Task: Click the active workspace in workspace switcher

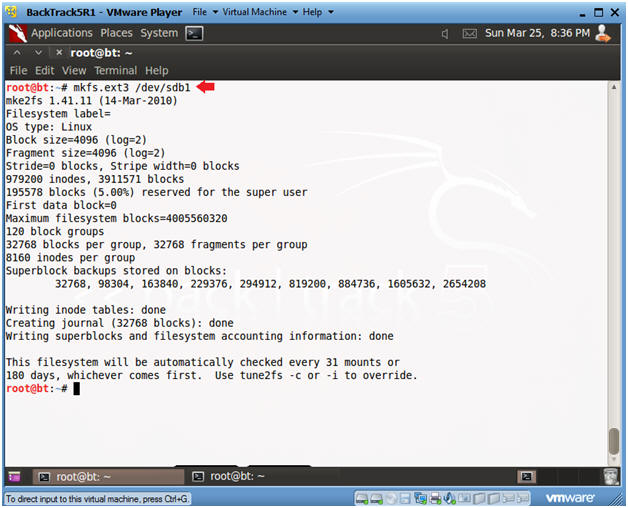Action: [526, 476]
